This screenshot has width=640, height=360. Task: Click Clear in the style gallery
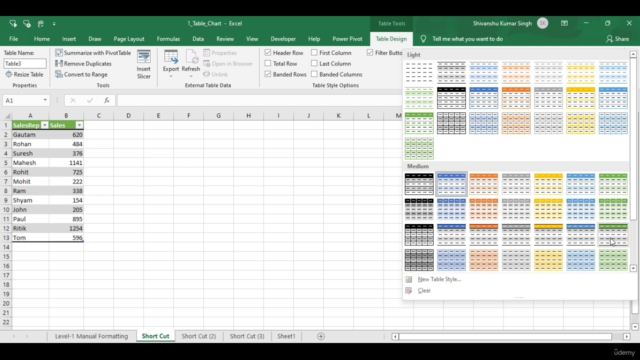pyautogui.click(x=424, y=291)
